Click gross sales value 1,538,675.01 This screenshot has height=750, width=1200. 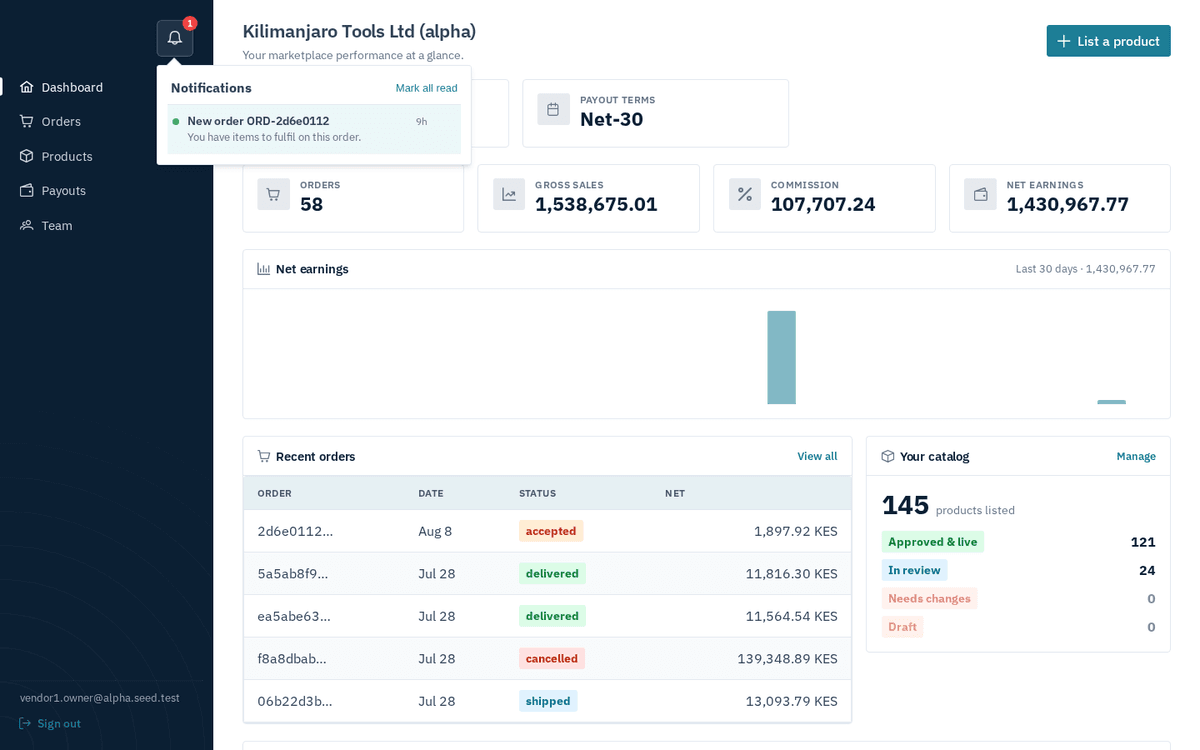(x=596, y=204)
